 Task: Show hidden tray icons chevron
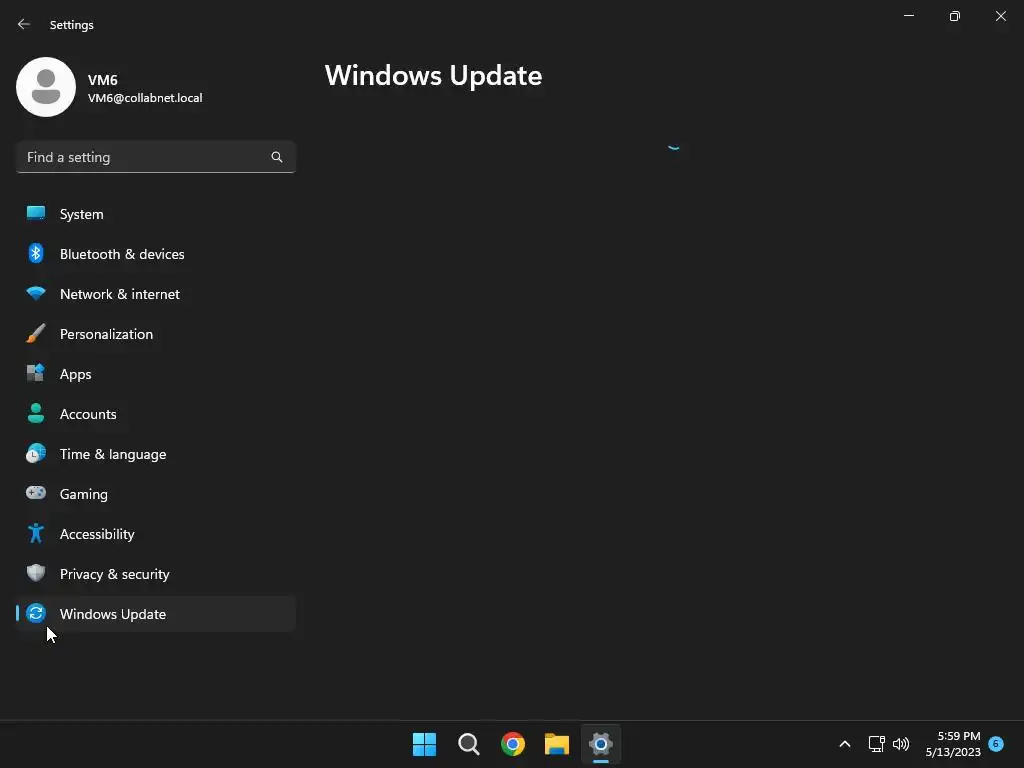(x=844, y=744)
